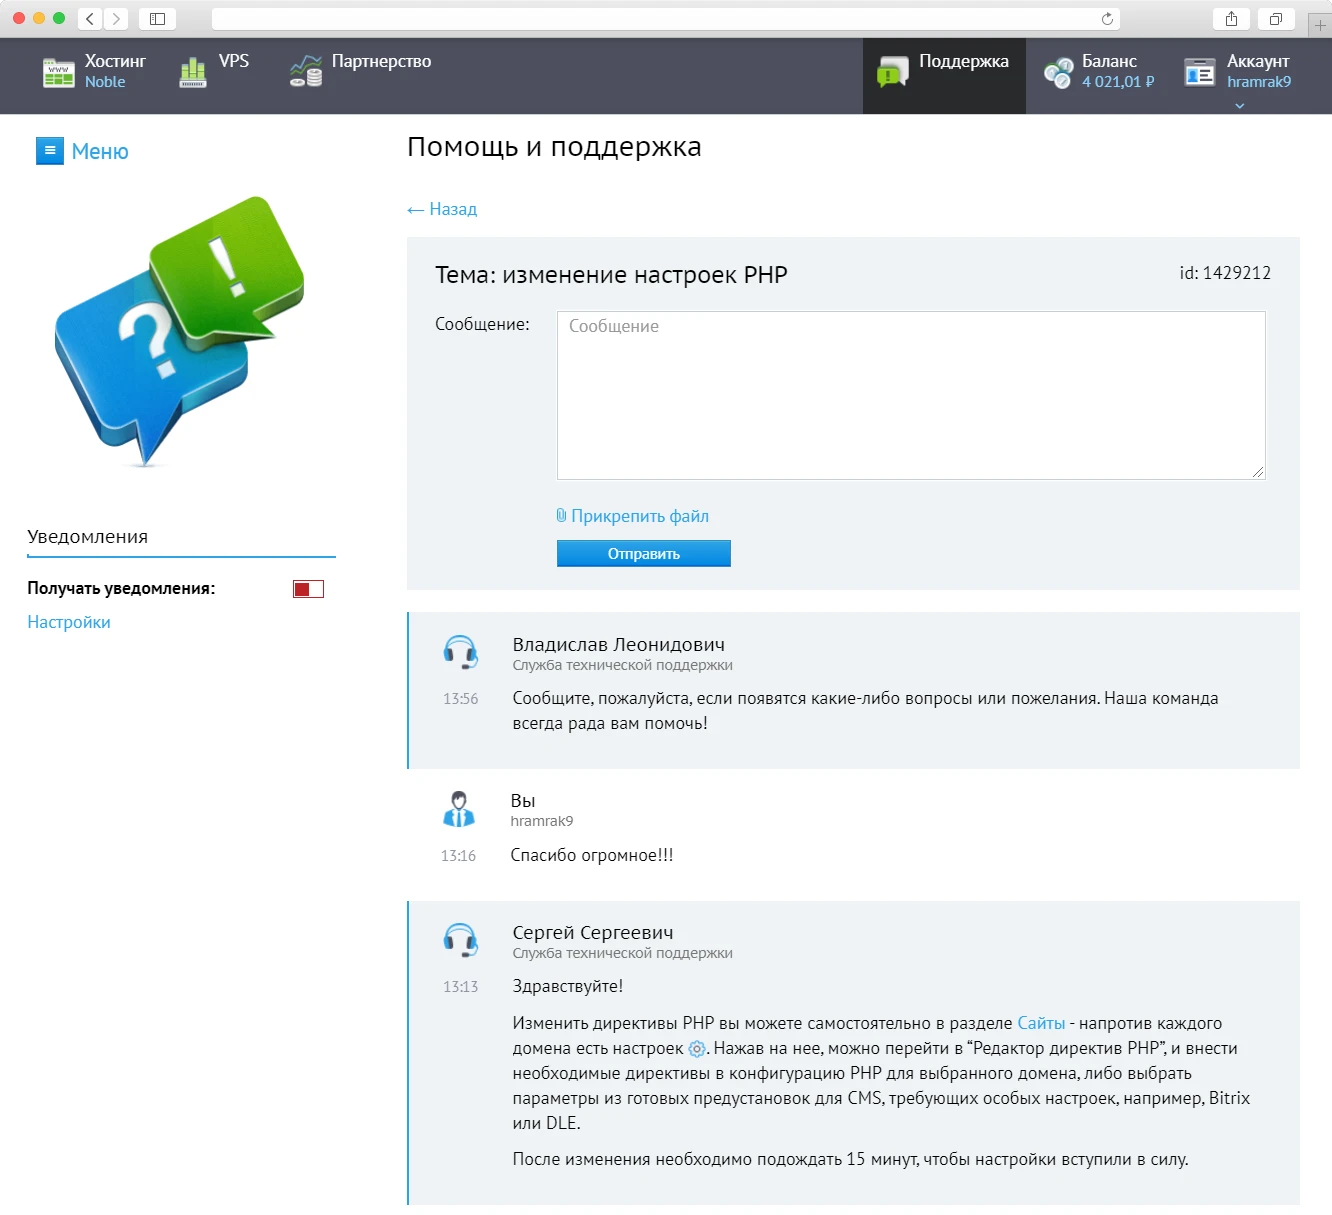The image size is (1332, 1215).
Task: Open the Поддержка navigation tab
Action: (963, 62)
